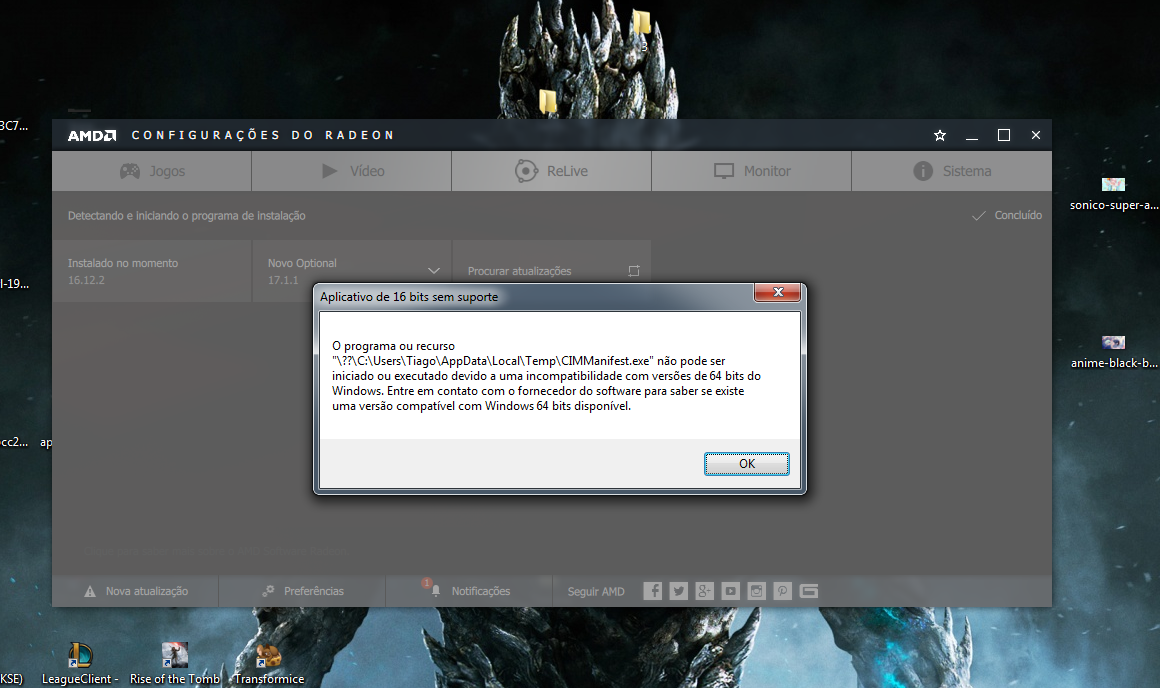The height and width of the screenshot is (688, 1160).
Task: Open Preferências settings
Action: (303, 591)
